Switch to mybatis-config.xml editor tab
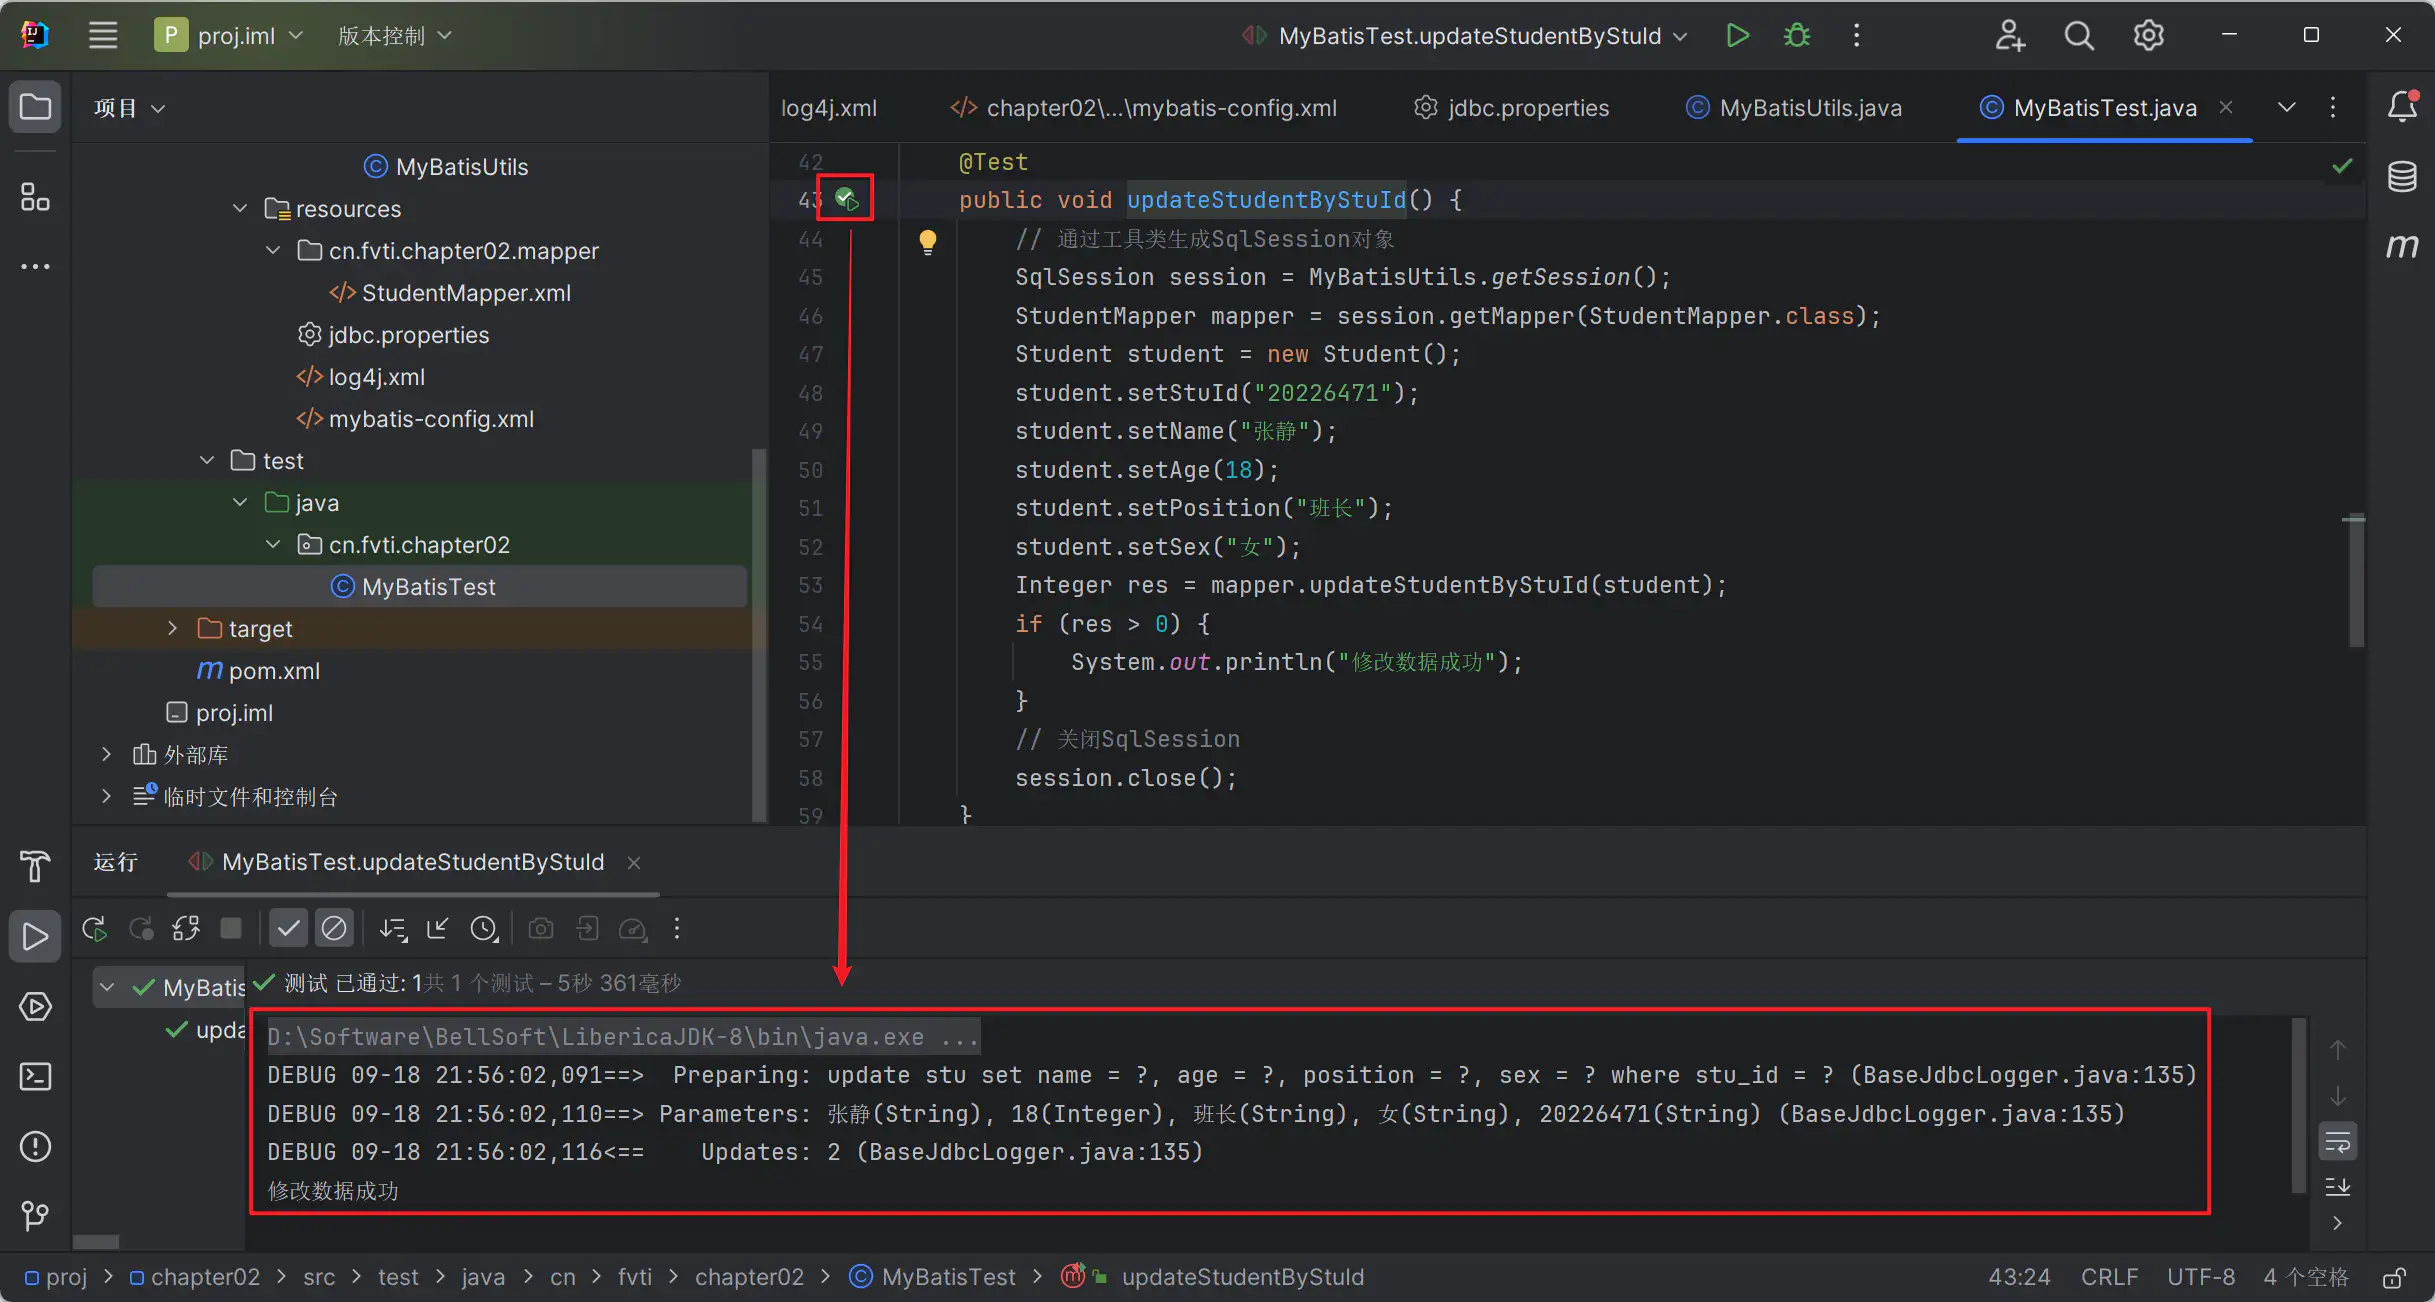Viewport: 2435px width, 1302px height. click(1143, 108)
